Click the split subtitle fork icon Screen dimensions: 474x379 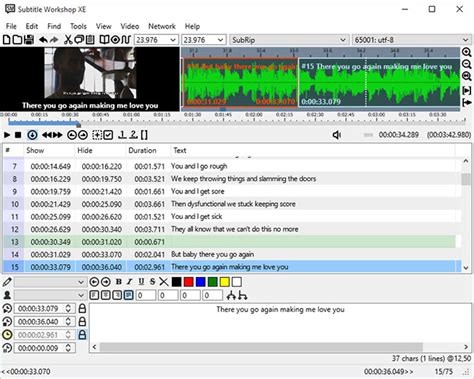(x=231, y=295)
